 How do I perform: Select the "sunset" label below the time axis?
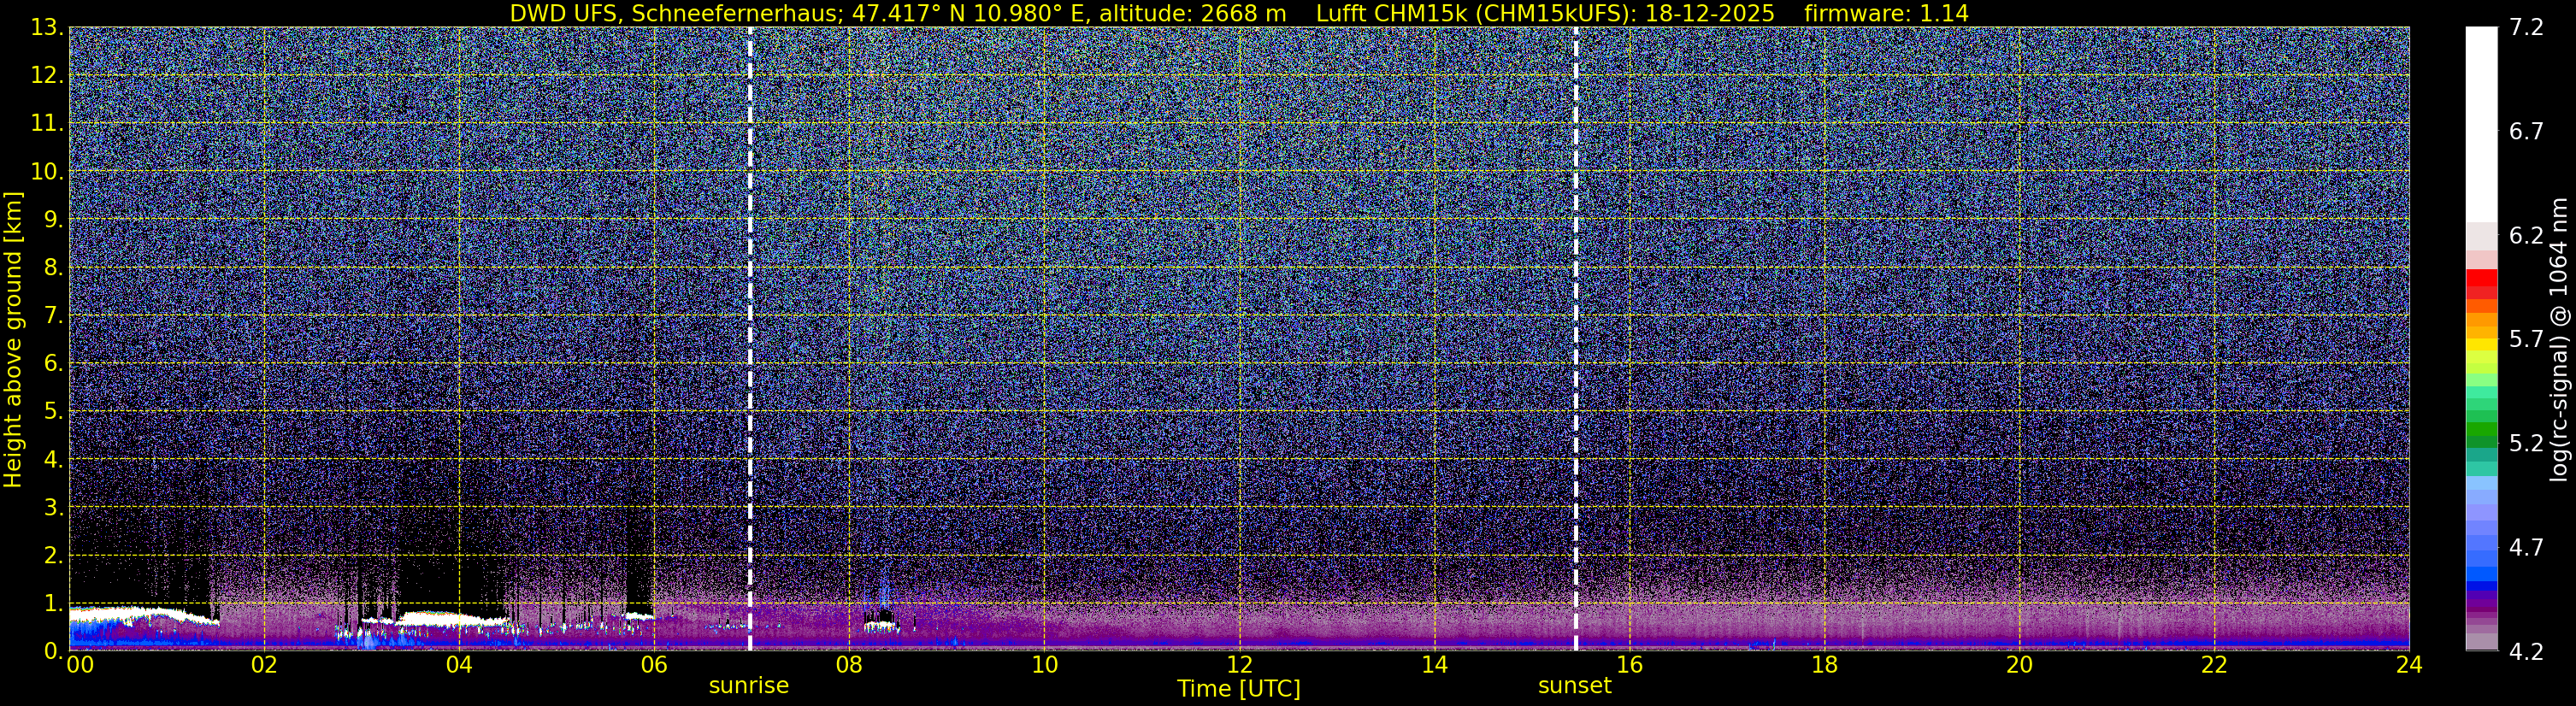pos(1575,686)
